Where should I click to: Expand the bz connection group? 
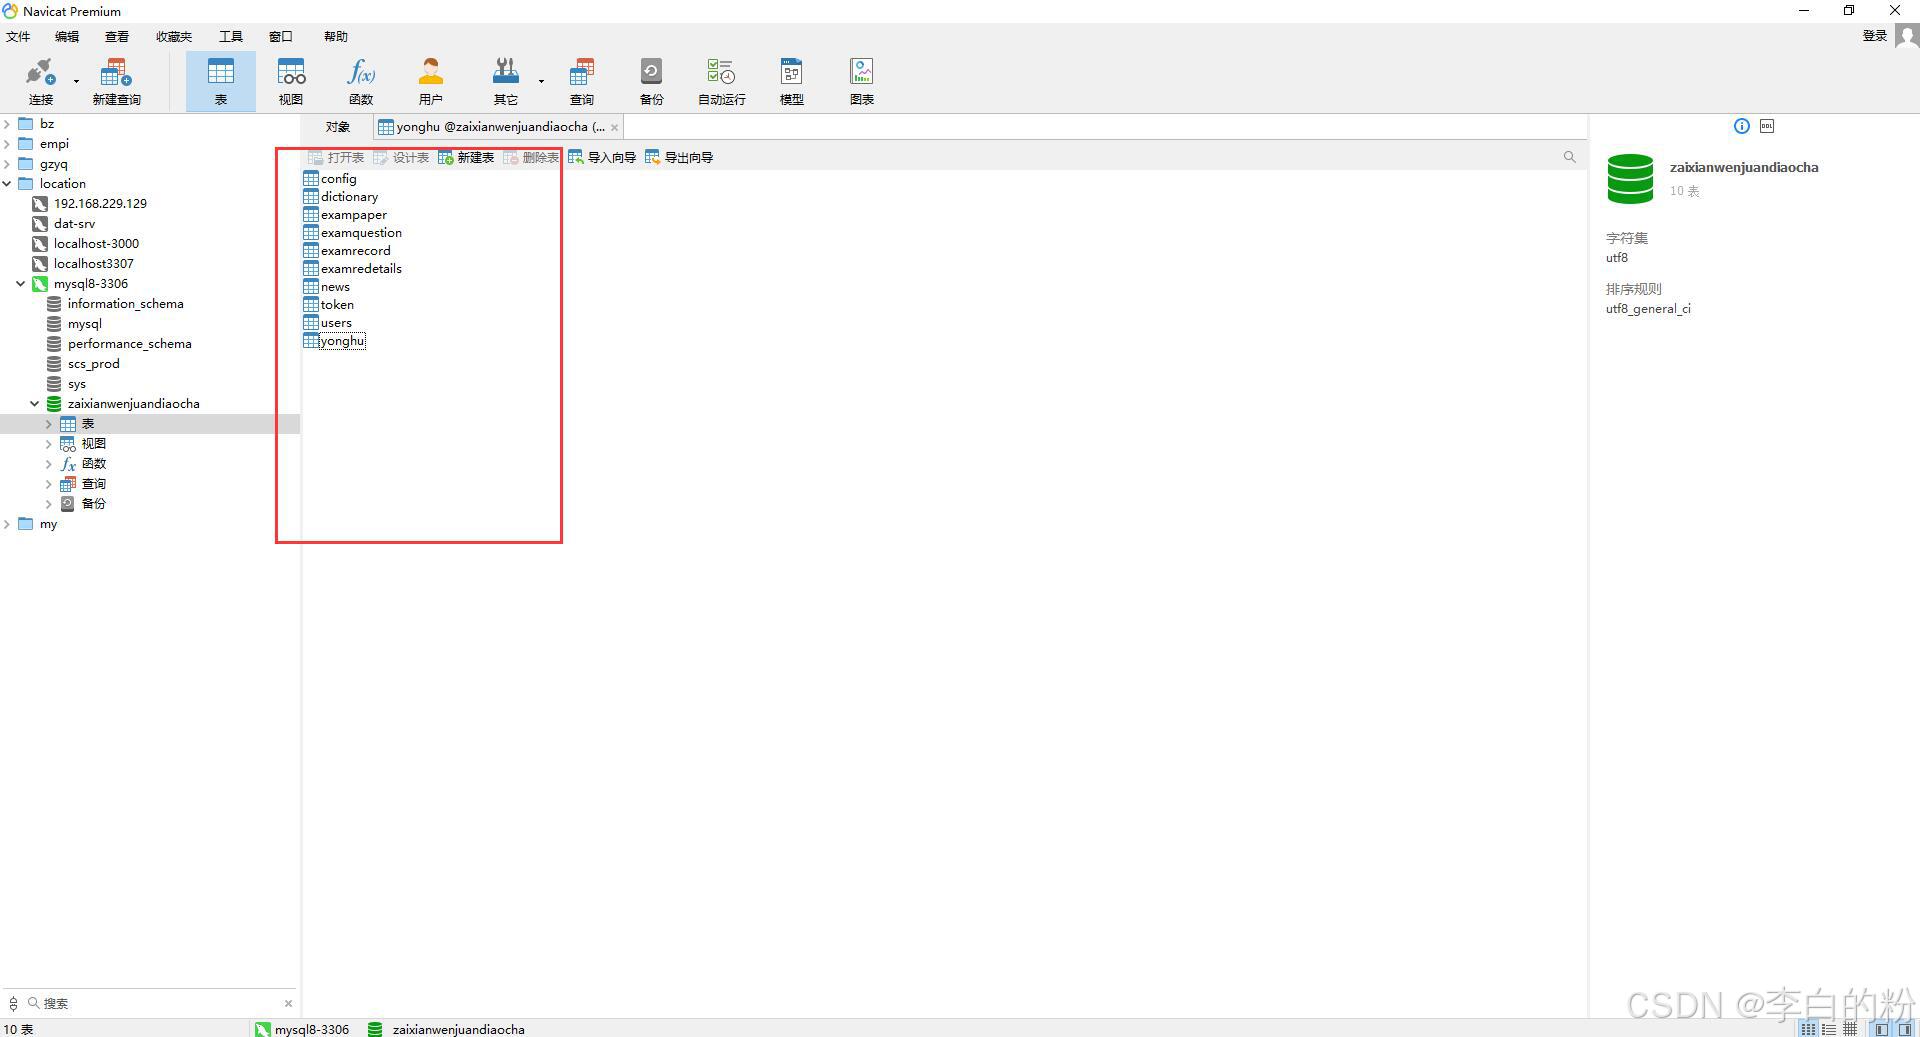[x=8, y=124]
